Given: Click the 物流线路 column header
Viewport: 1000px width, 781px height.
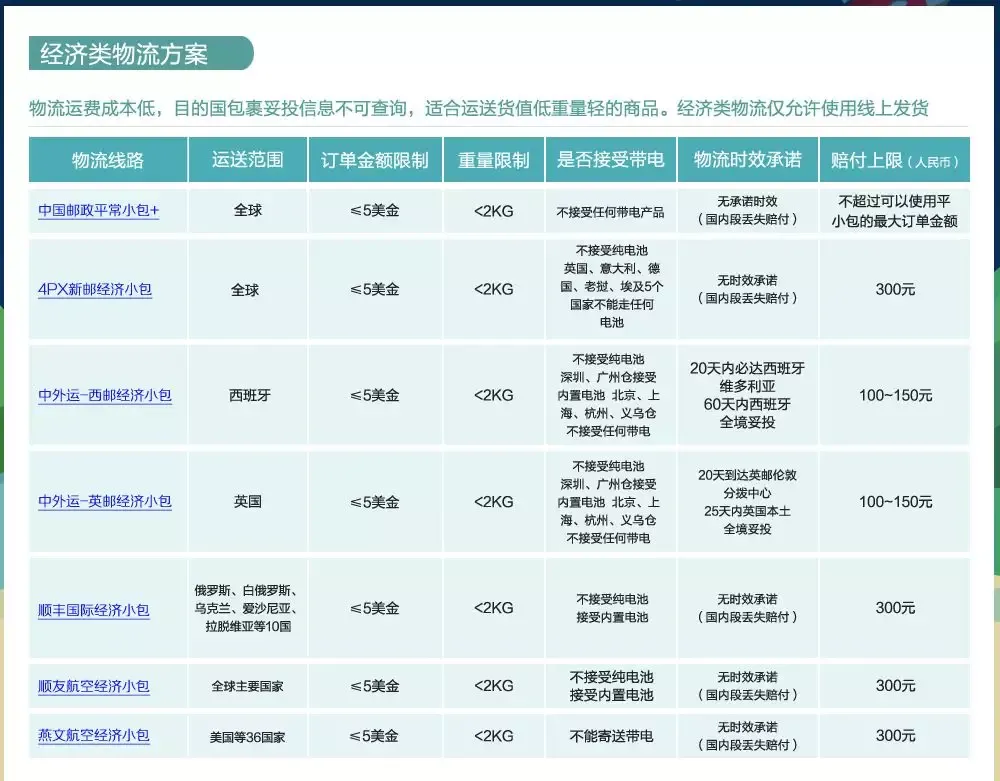Looking at the screenshot, I should [108, 159].
